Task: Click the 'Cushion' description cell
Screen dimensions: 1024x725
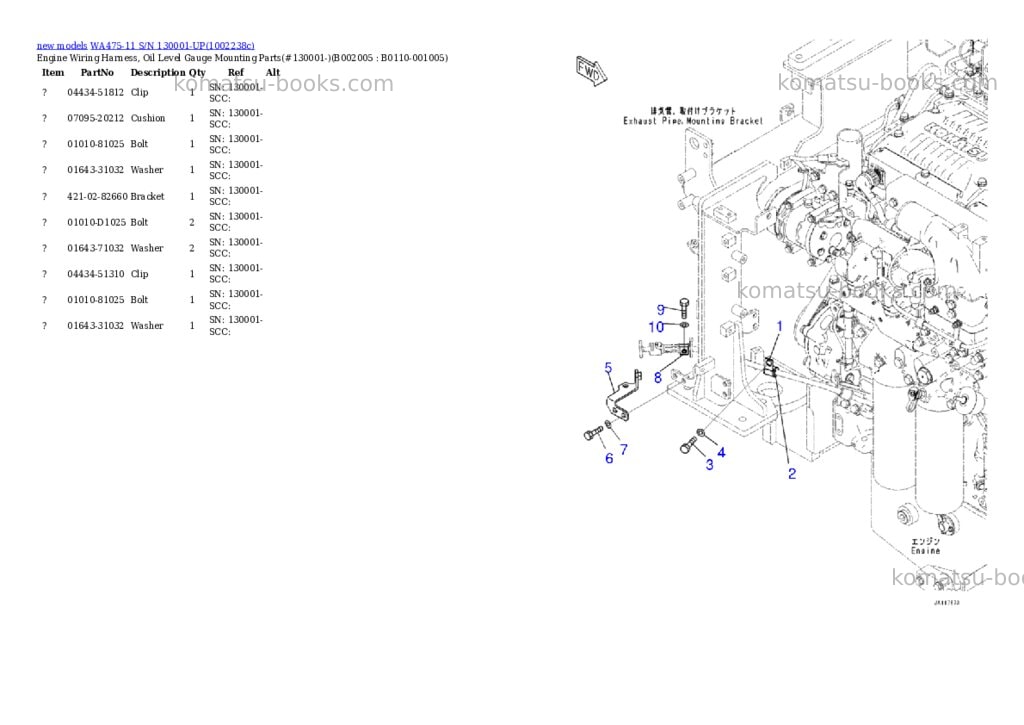Action: [148, 118]
